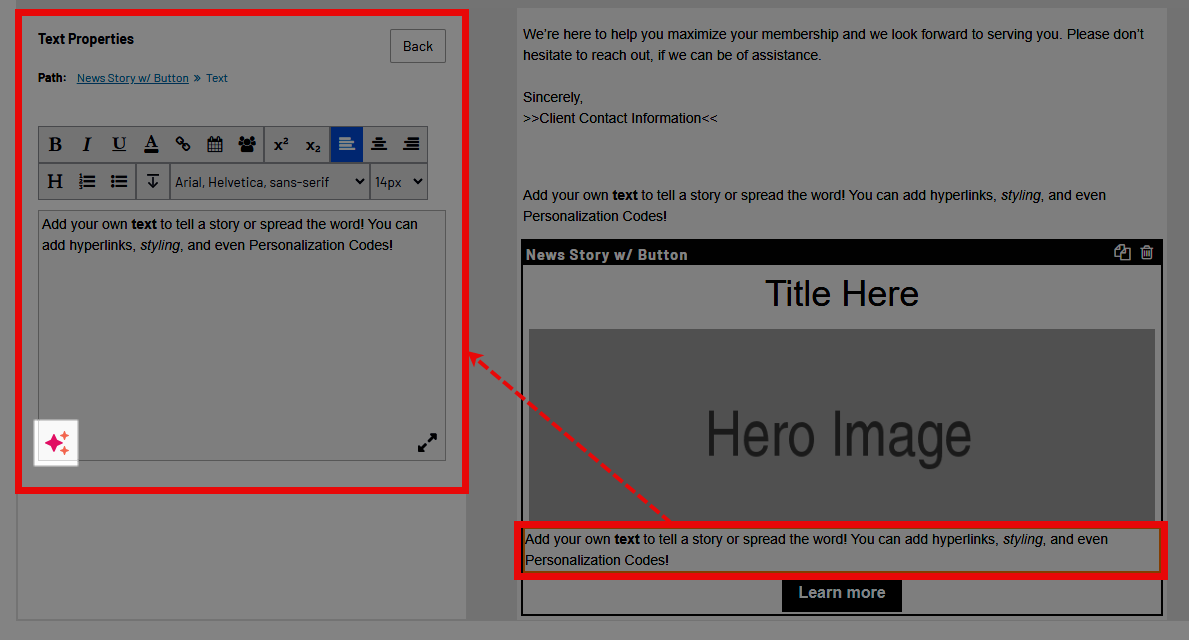Insert a numbered list

point(87,181)
